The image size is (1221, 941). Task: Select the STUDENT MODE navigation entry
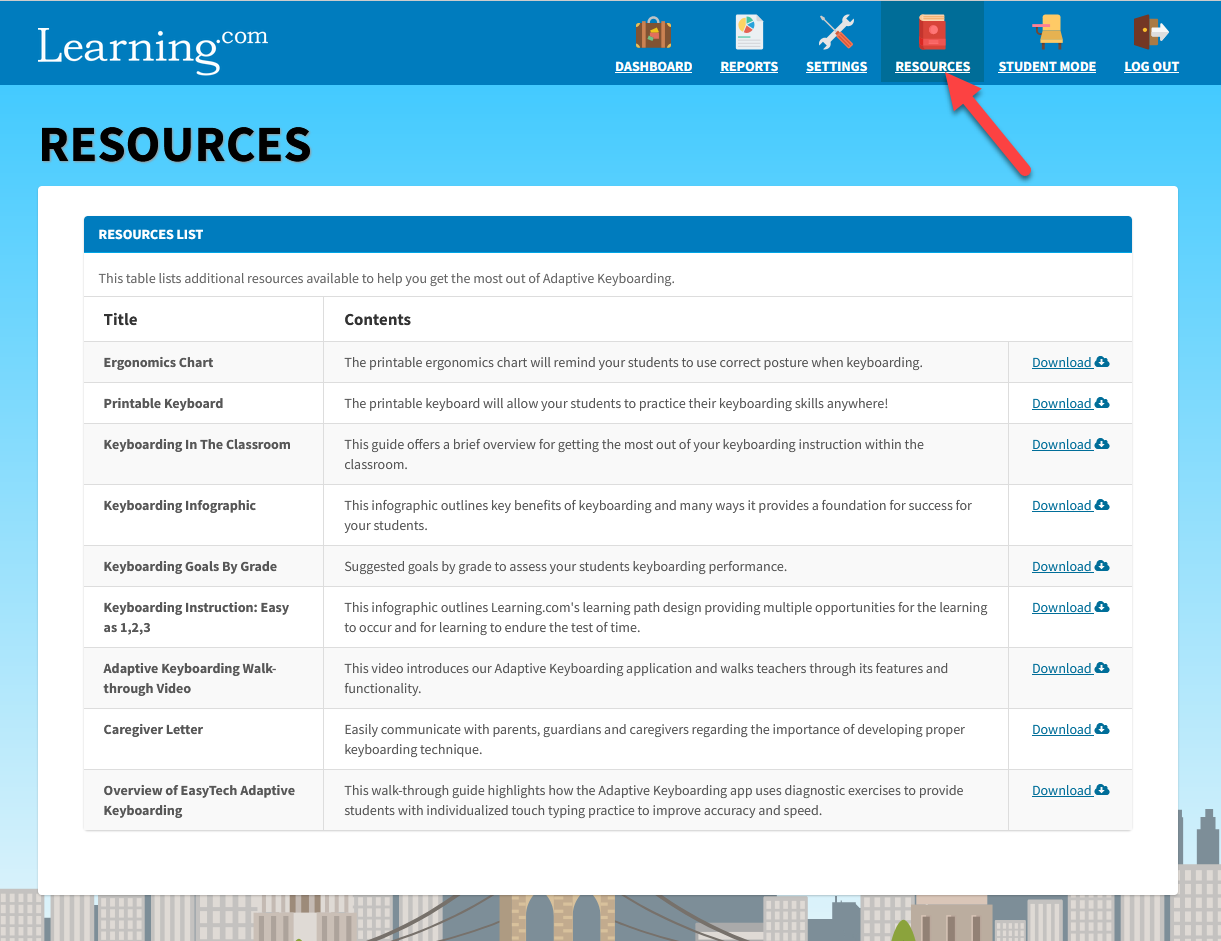[1047, 66]
